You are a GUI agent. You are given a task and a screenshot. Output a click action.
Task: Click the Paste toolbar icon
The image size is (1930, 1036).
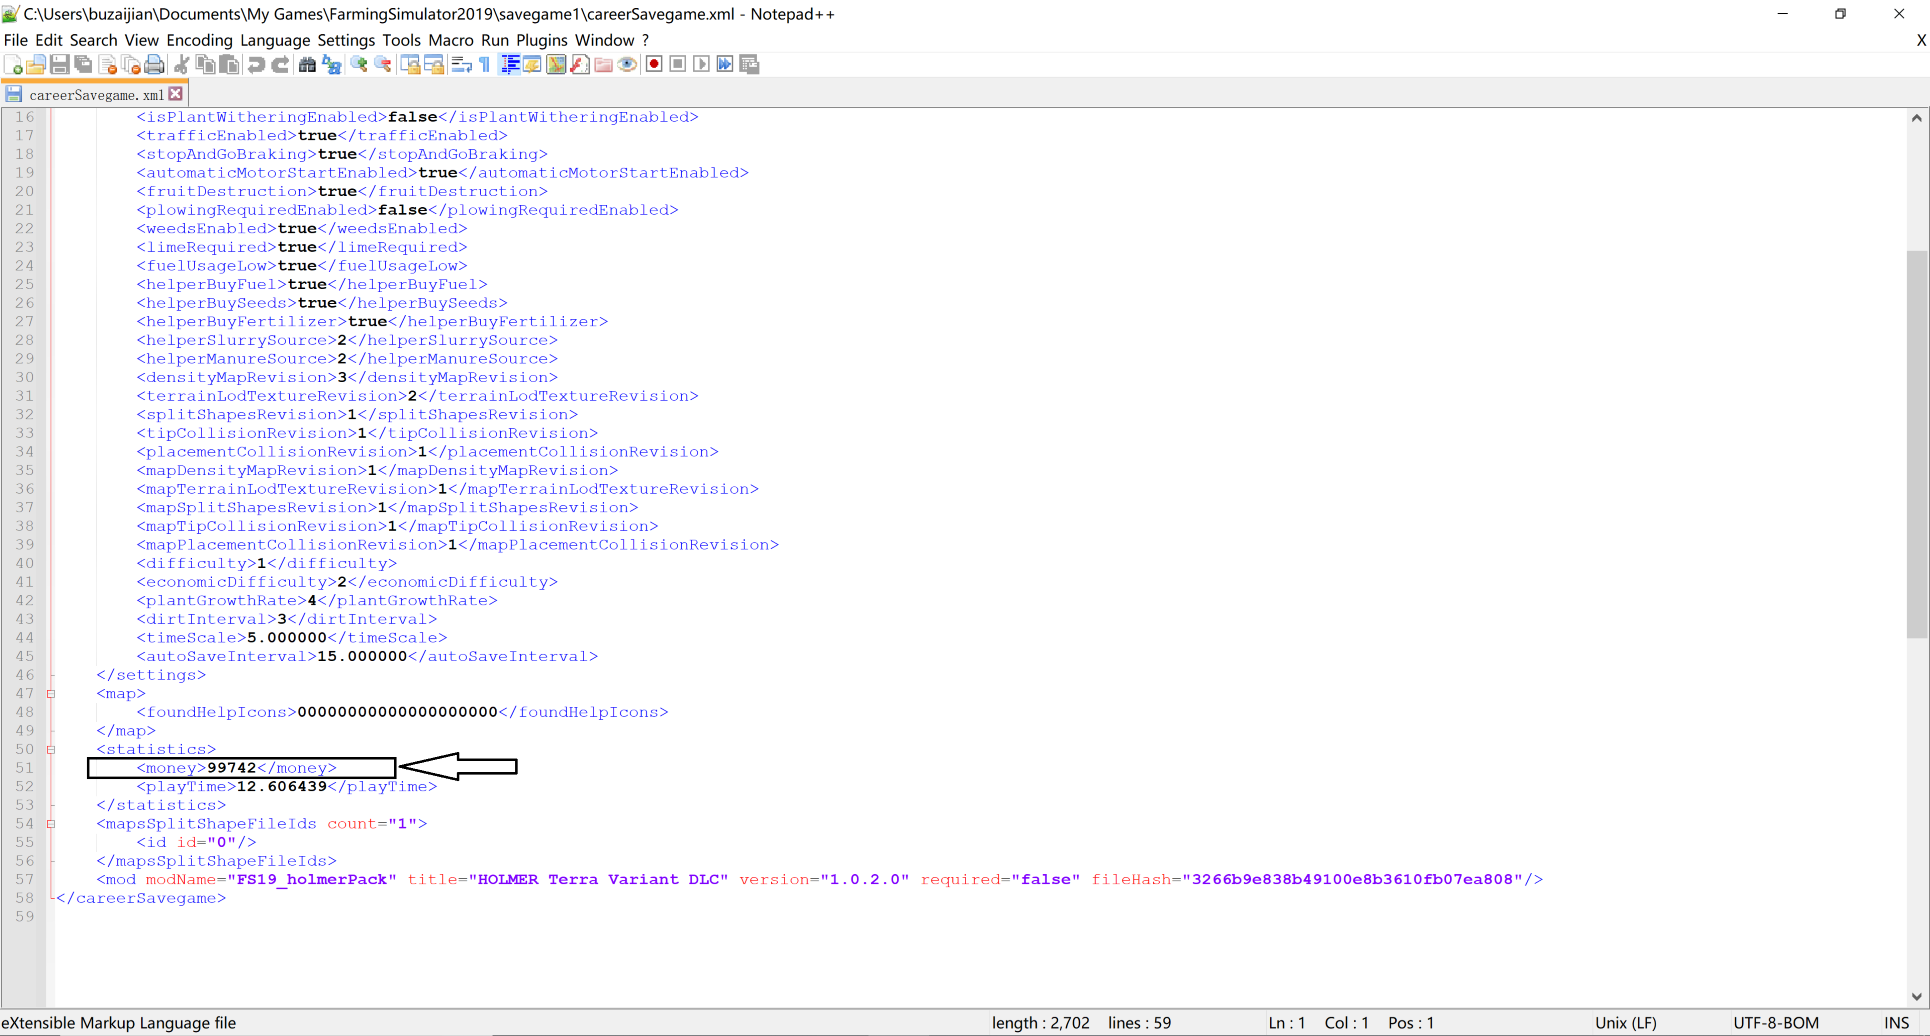pos(230,65)
